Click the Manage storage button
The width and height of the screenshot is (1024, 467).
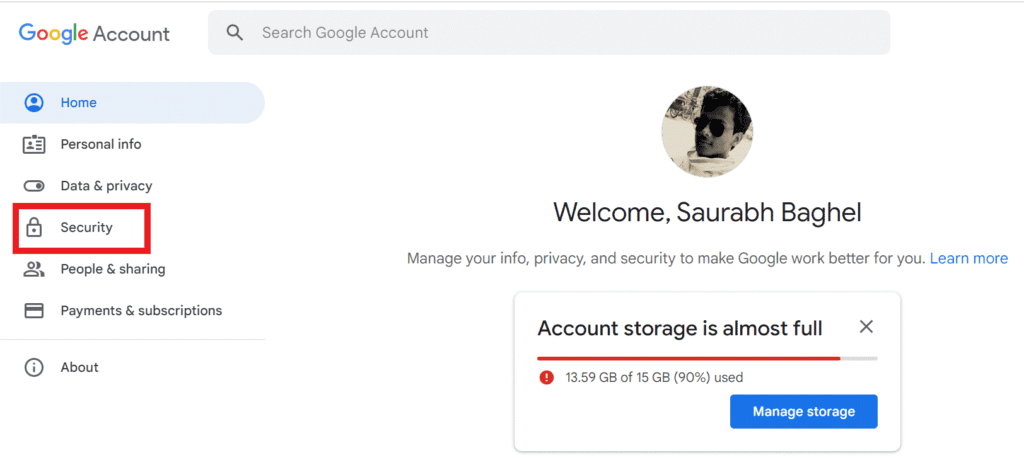tap(803, 411)
